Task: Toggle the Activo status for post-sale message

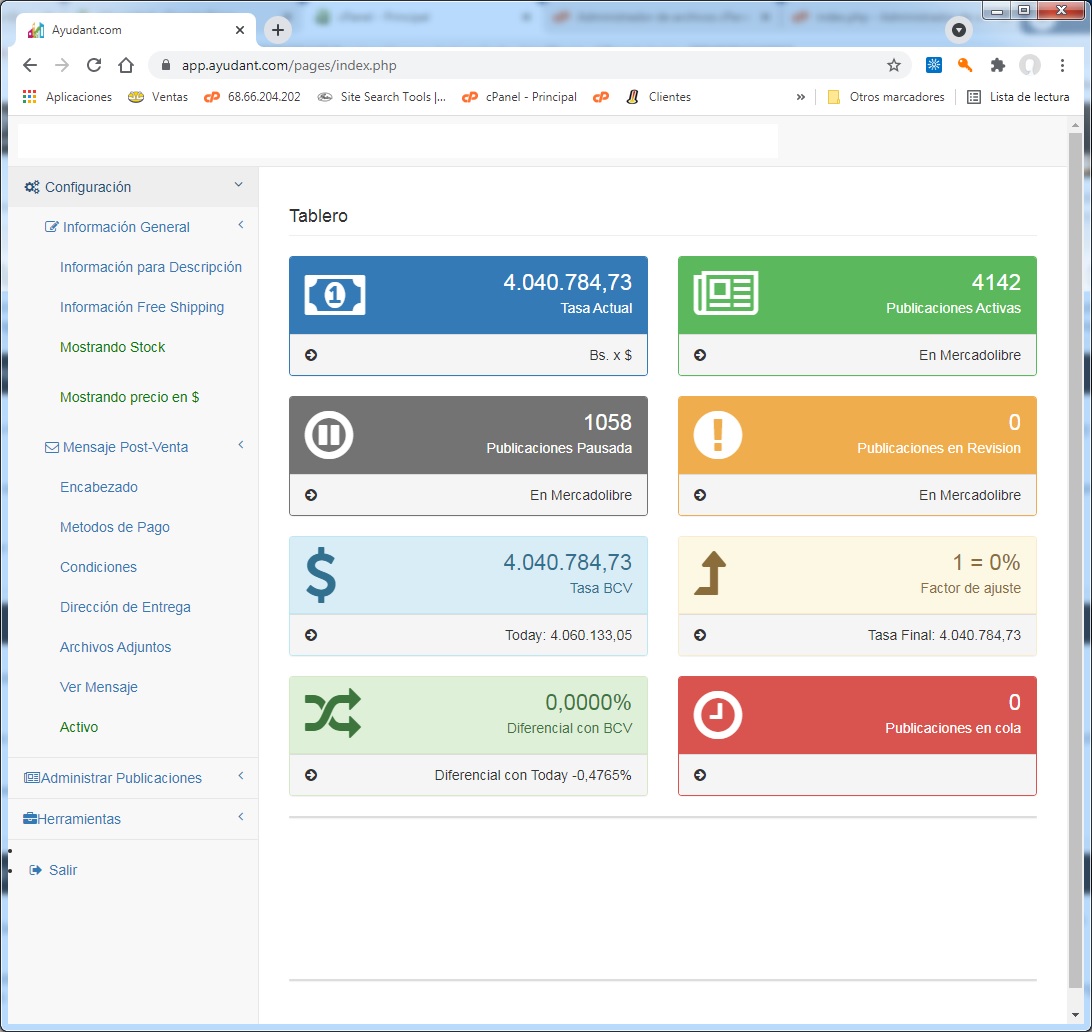Action: coord(79,727)
